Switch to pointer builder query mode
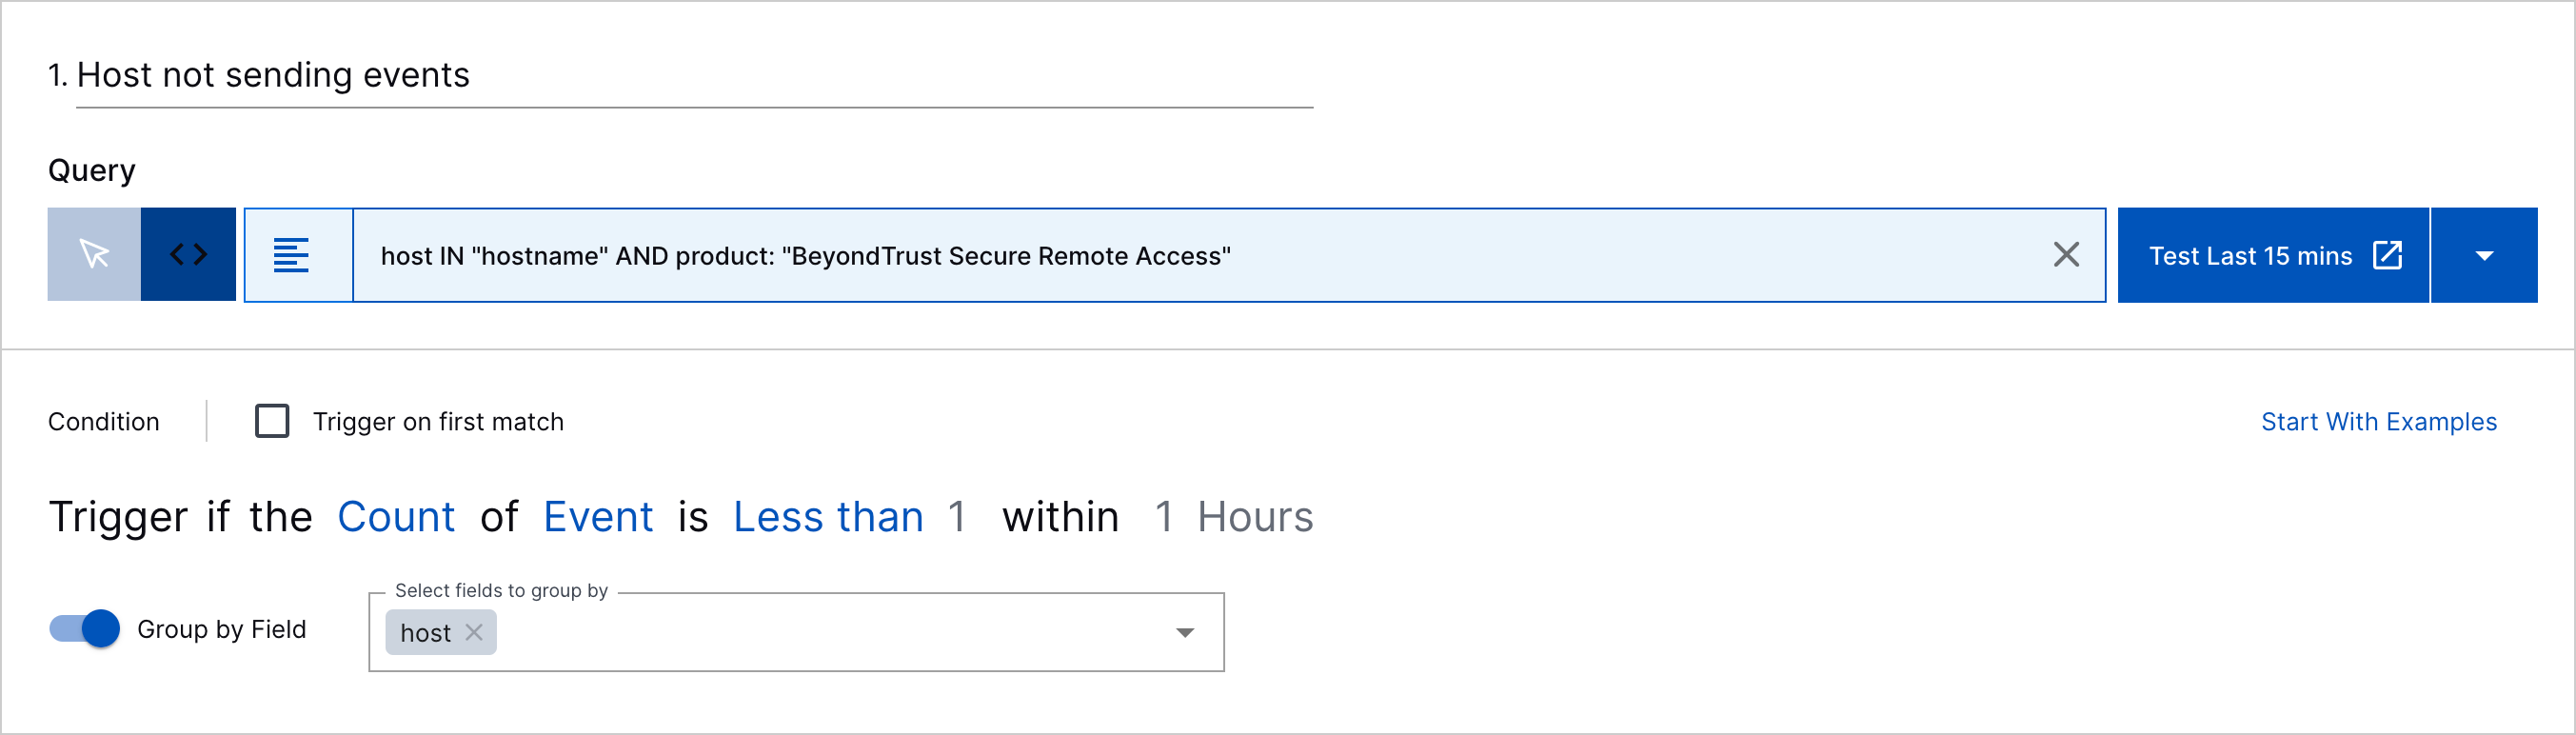2576x735 pixels. click(x=94, y=254)
